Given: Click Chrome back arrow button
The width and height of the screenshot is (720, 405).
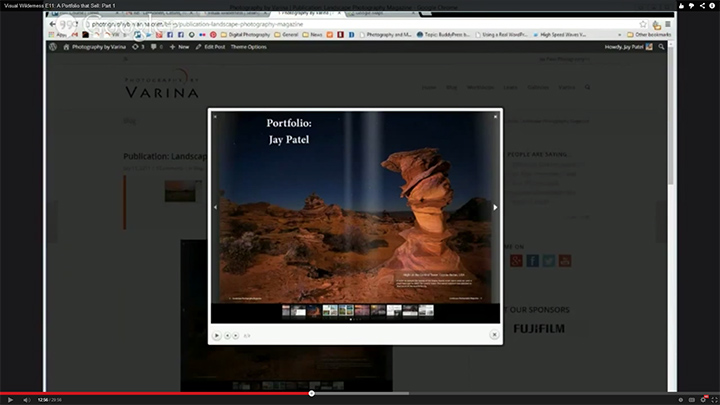Looking at the screenshot, I should pyautogui.click(x=52, y=24).
